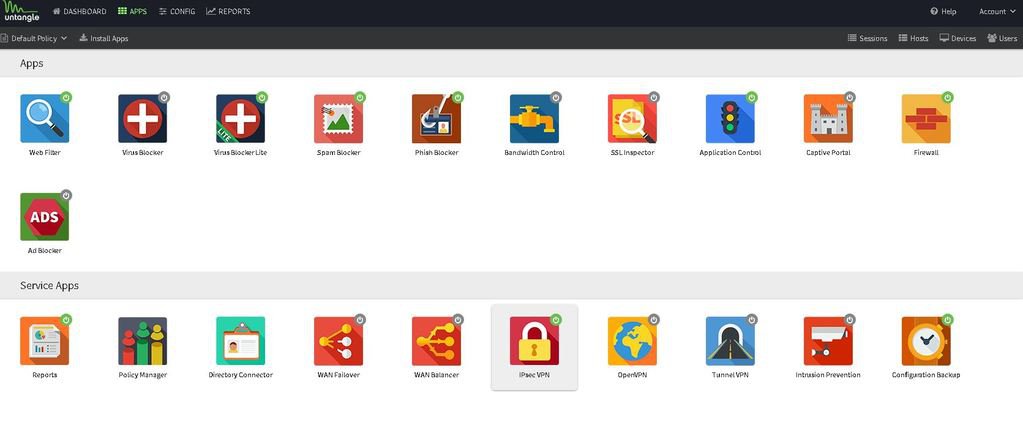Viewport: 1023px width, 433px height.
Task: Expand the Account menu
Action: tap(998, 11)
